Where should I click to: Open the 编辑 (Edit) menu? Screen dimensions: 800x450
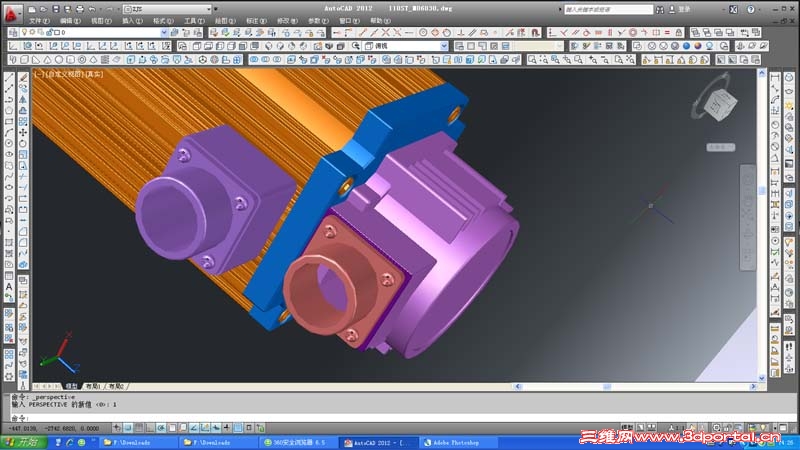70,21
